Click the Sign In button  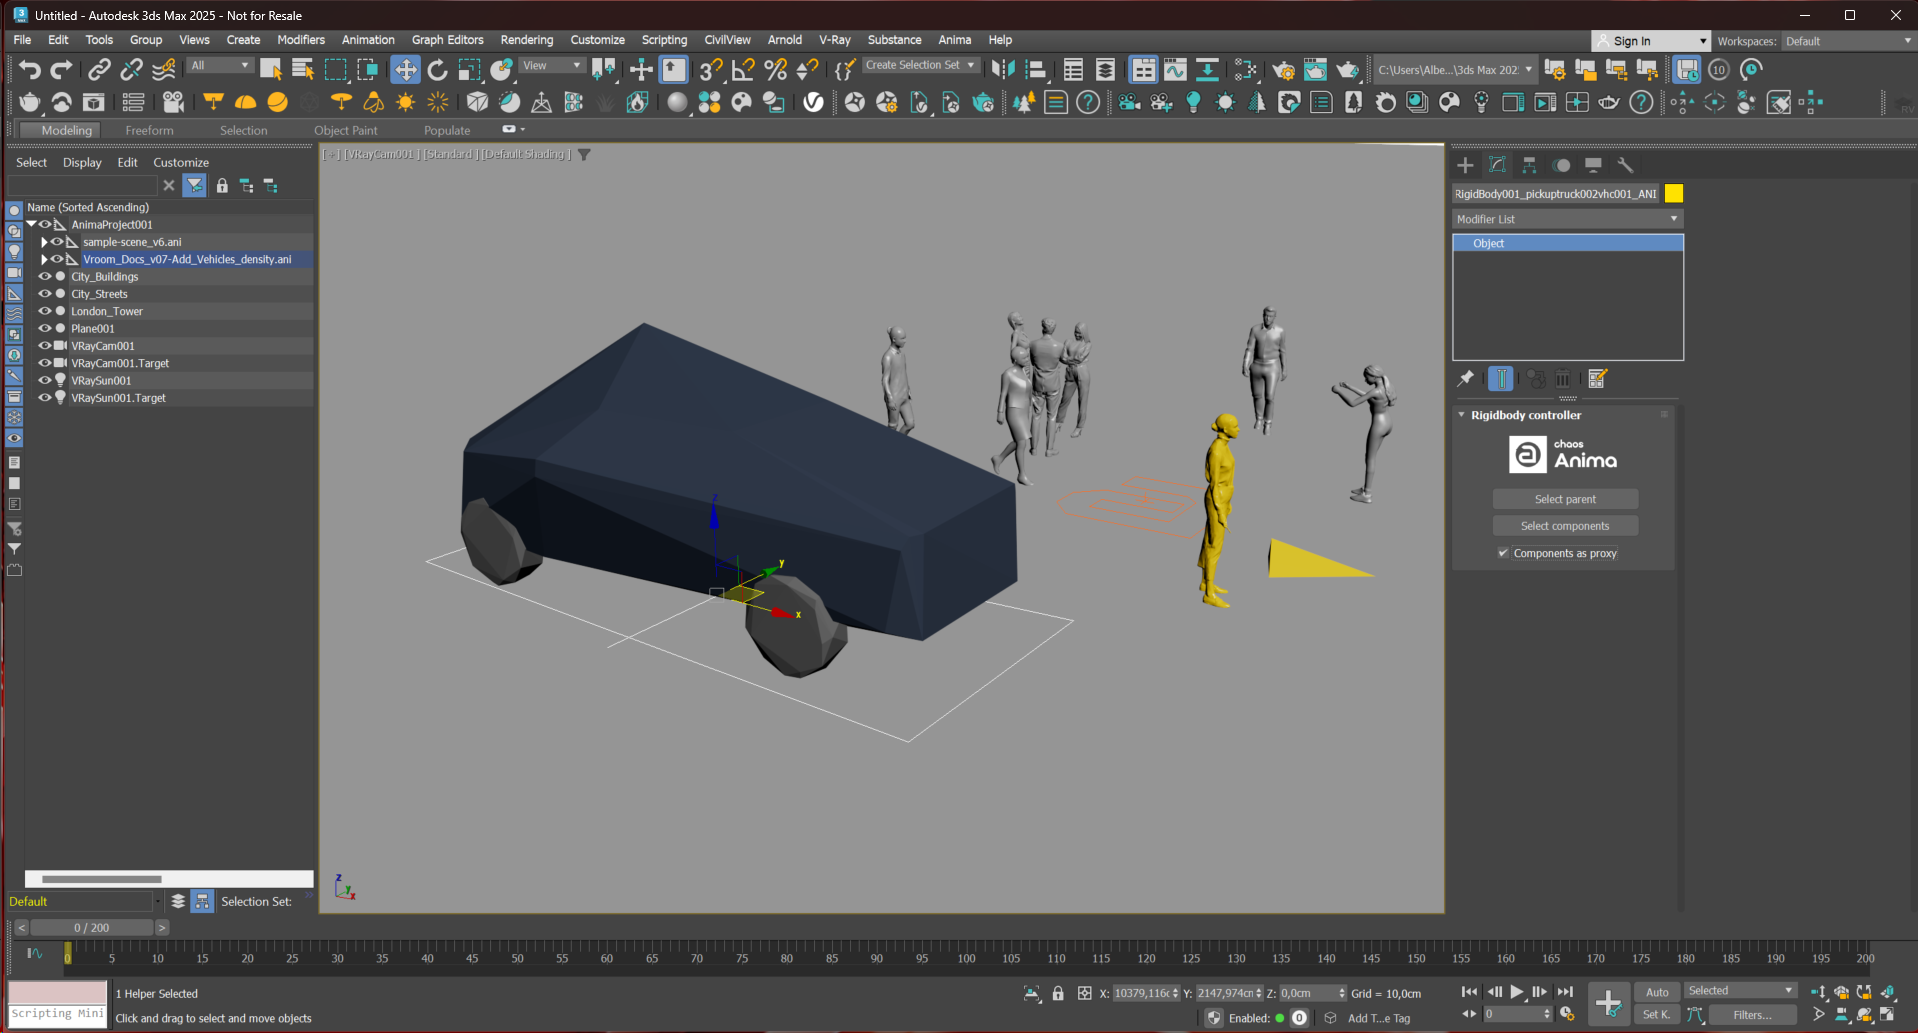1650,41
